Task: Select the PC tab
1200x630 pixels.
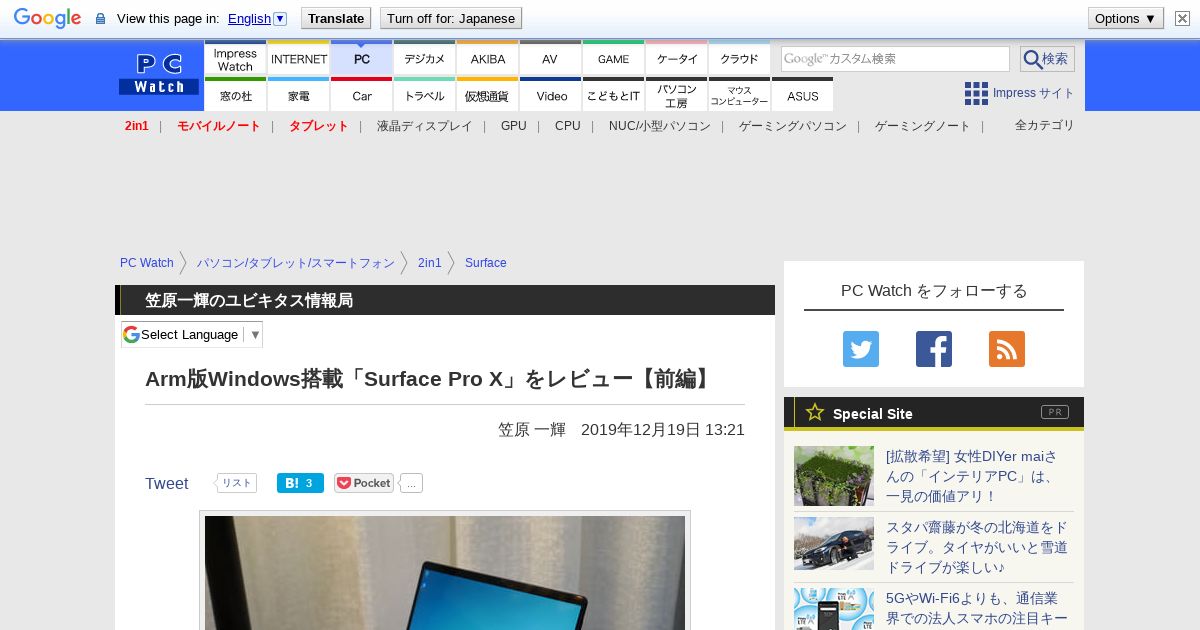Action: click(362, 59)
